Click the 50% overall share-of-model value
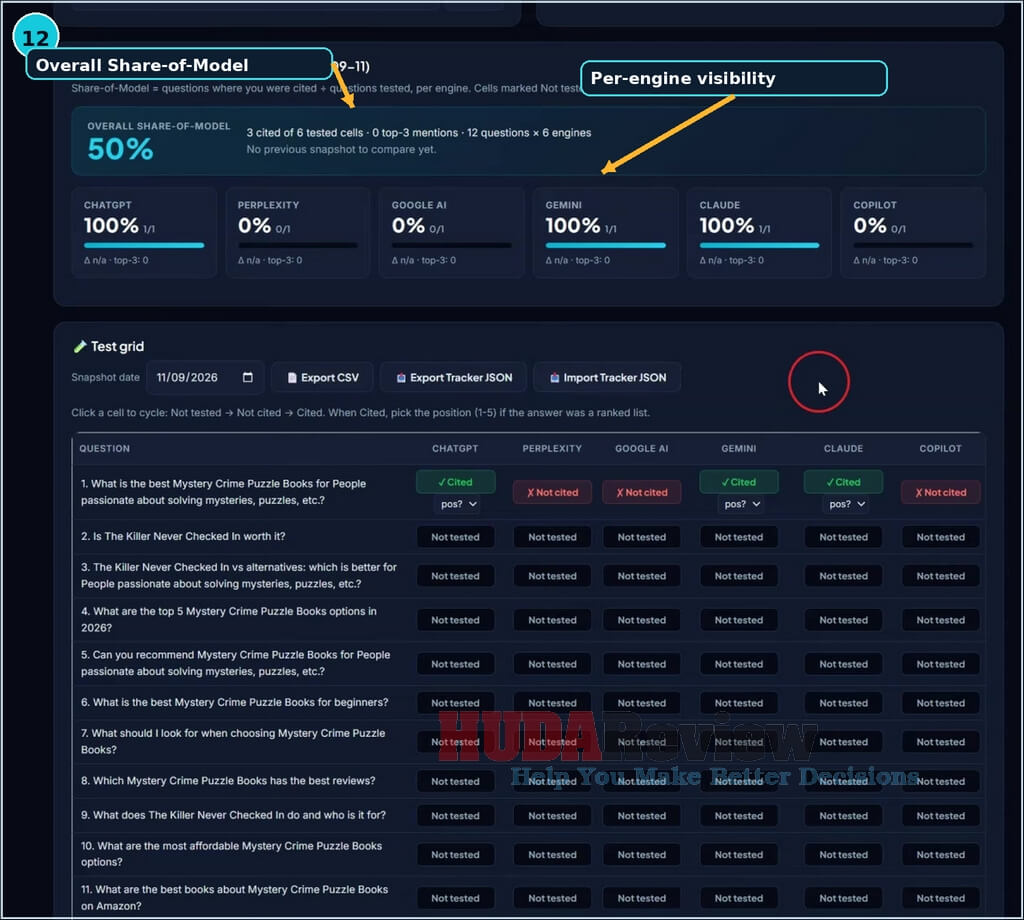 [x=120, y=149]
